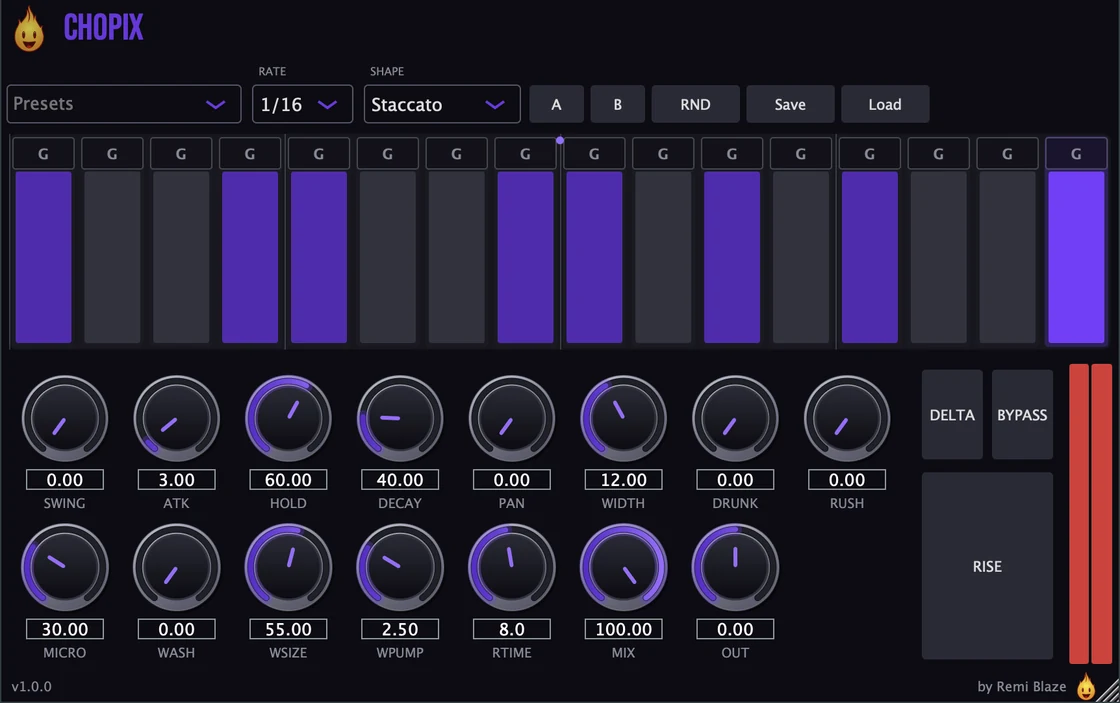The image size is (1120, 703).
Task: Click the RUSH knob
Action: coord(847,419)
